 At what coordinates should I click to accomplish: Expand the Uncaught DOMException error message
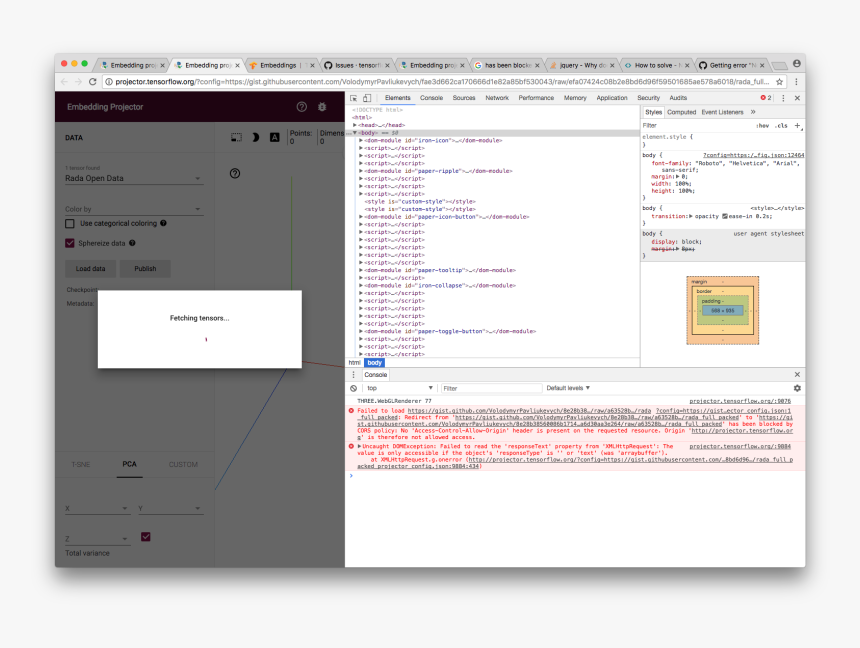point(360,447)
